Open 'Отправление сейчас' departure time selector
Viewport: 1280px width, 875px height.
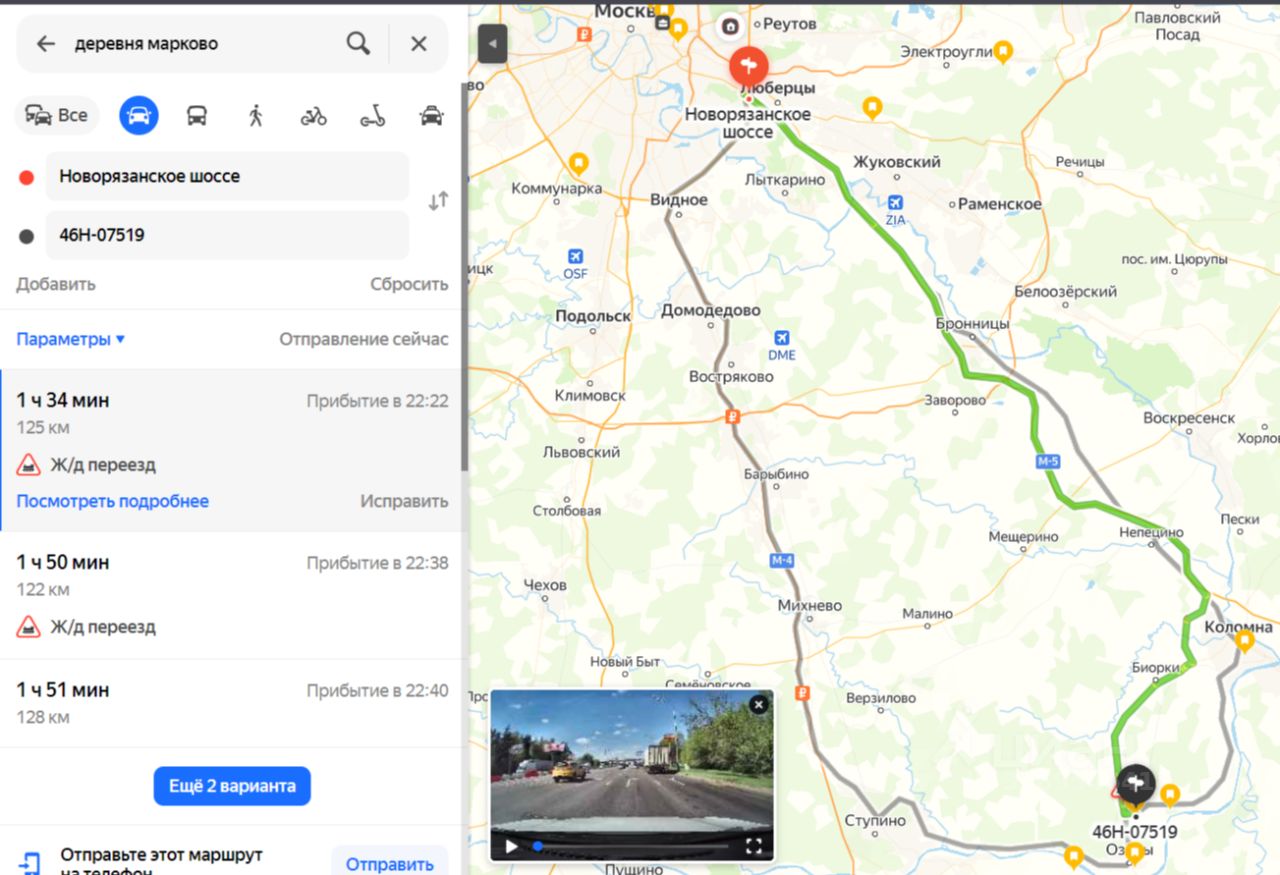pyautogui.click(x=364, y=339)
